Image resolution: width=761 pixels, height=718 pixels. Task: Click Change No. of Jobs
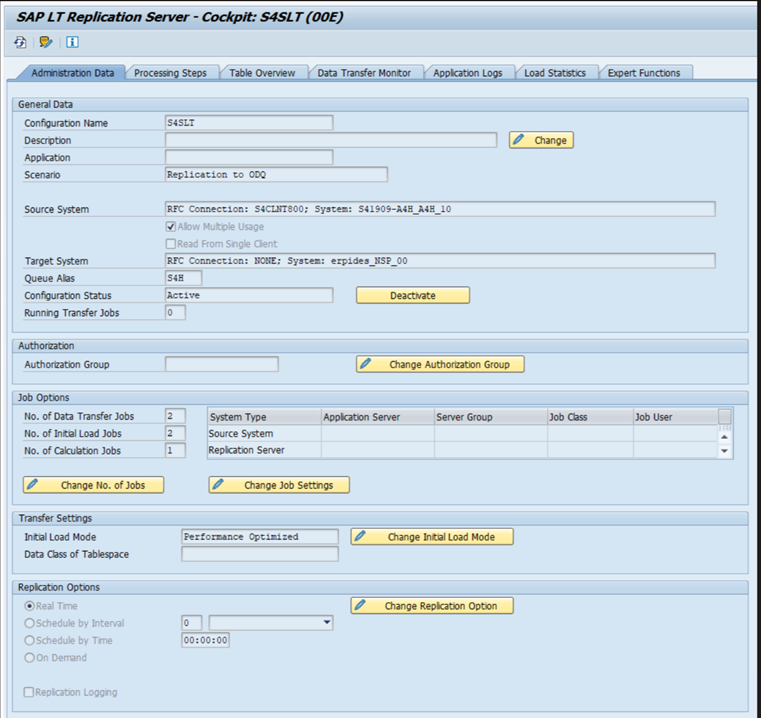click(x=93, y=485)
